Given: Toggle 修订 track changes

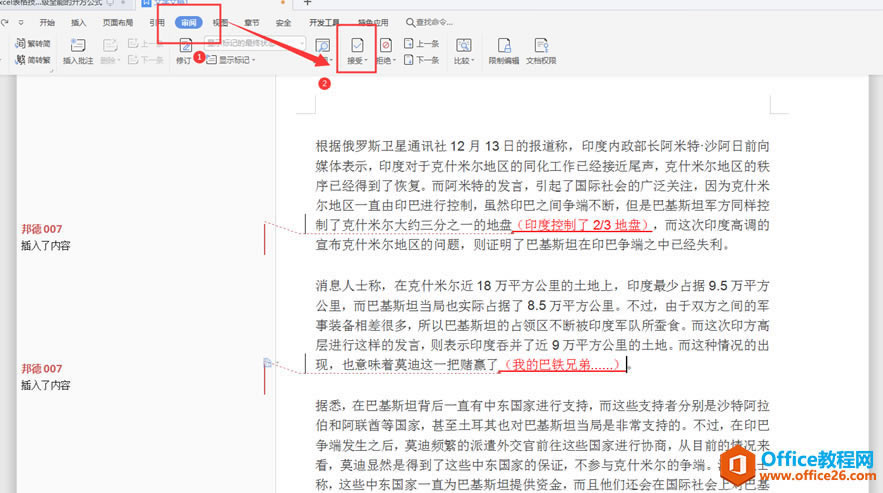Looking at the screenshot, I should click(x=184, y=51).
